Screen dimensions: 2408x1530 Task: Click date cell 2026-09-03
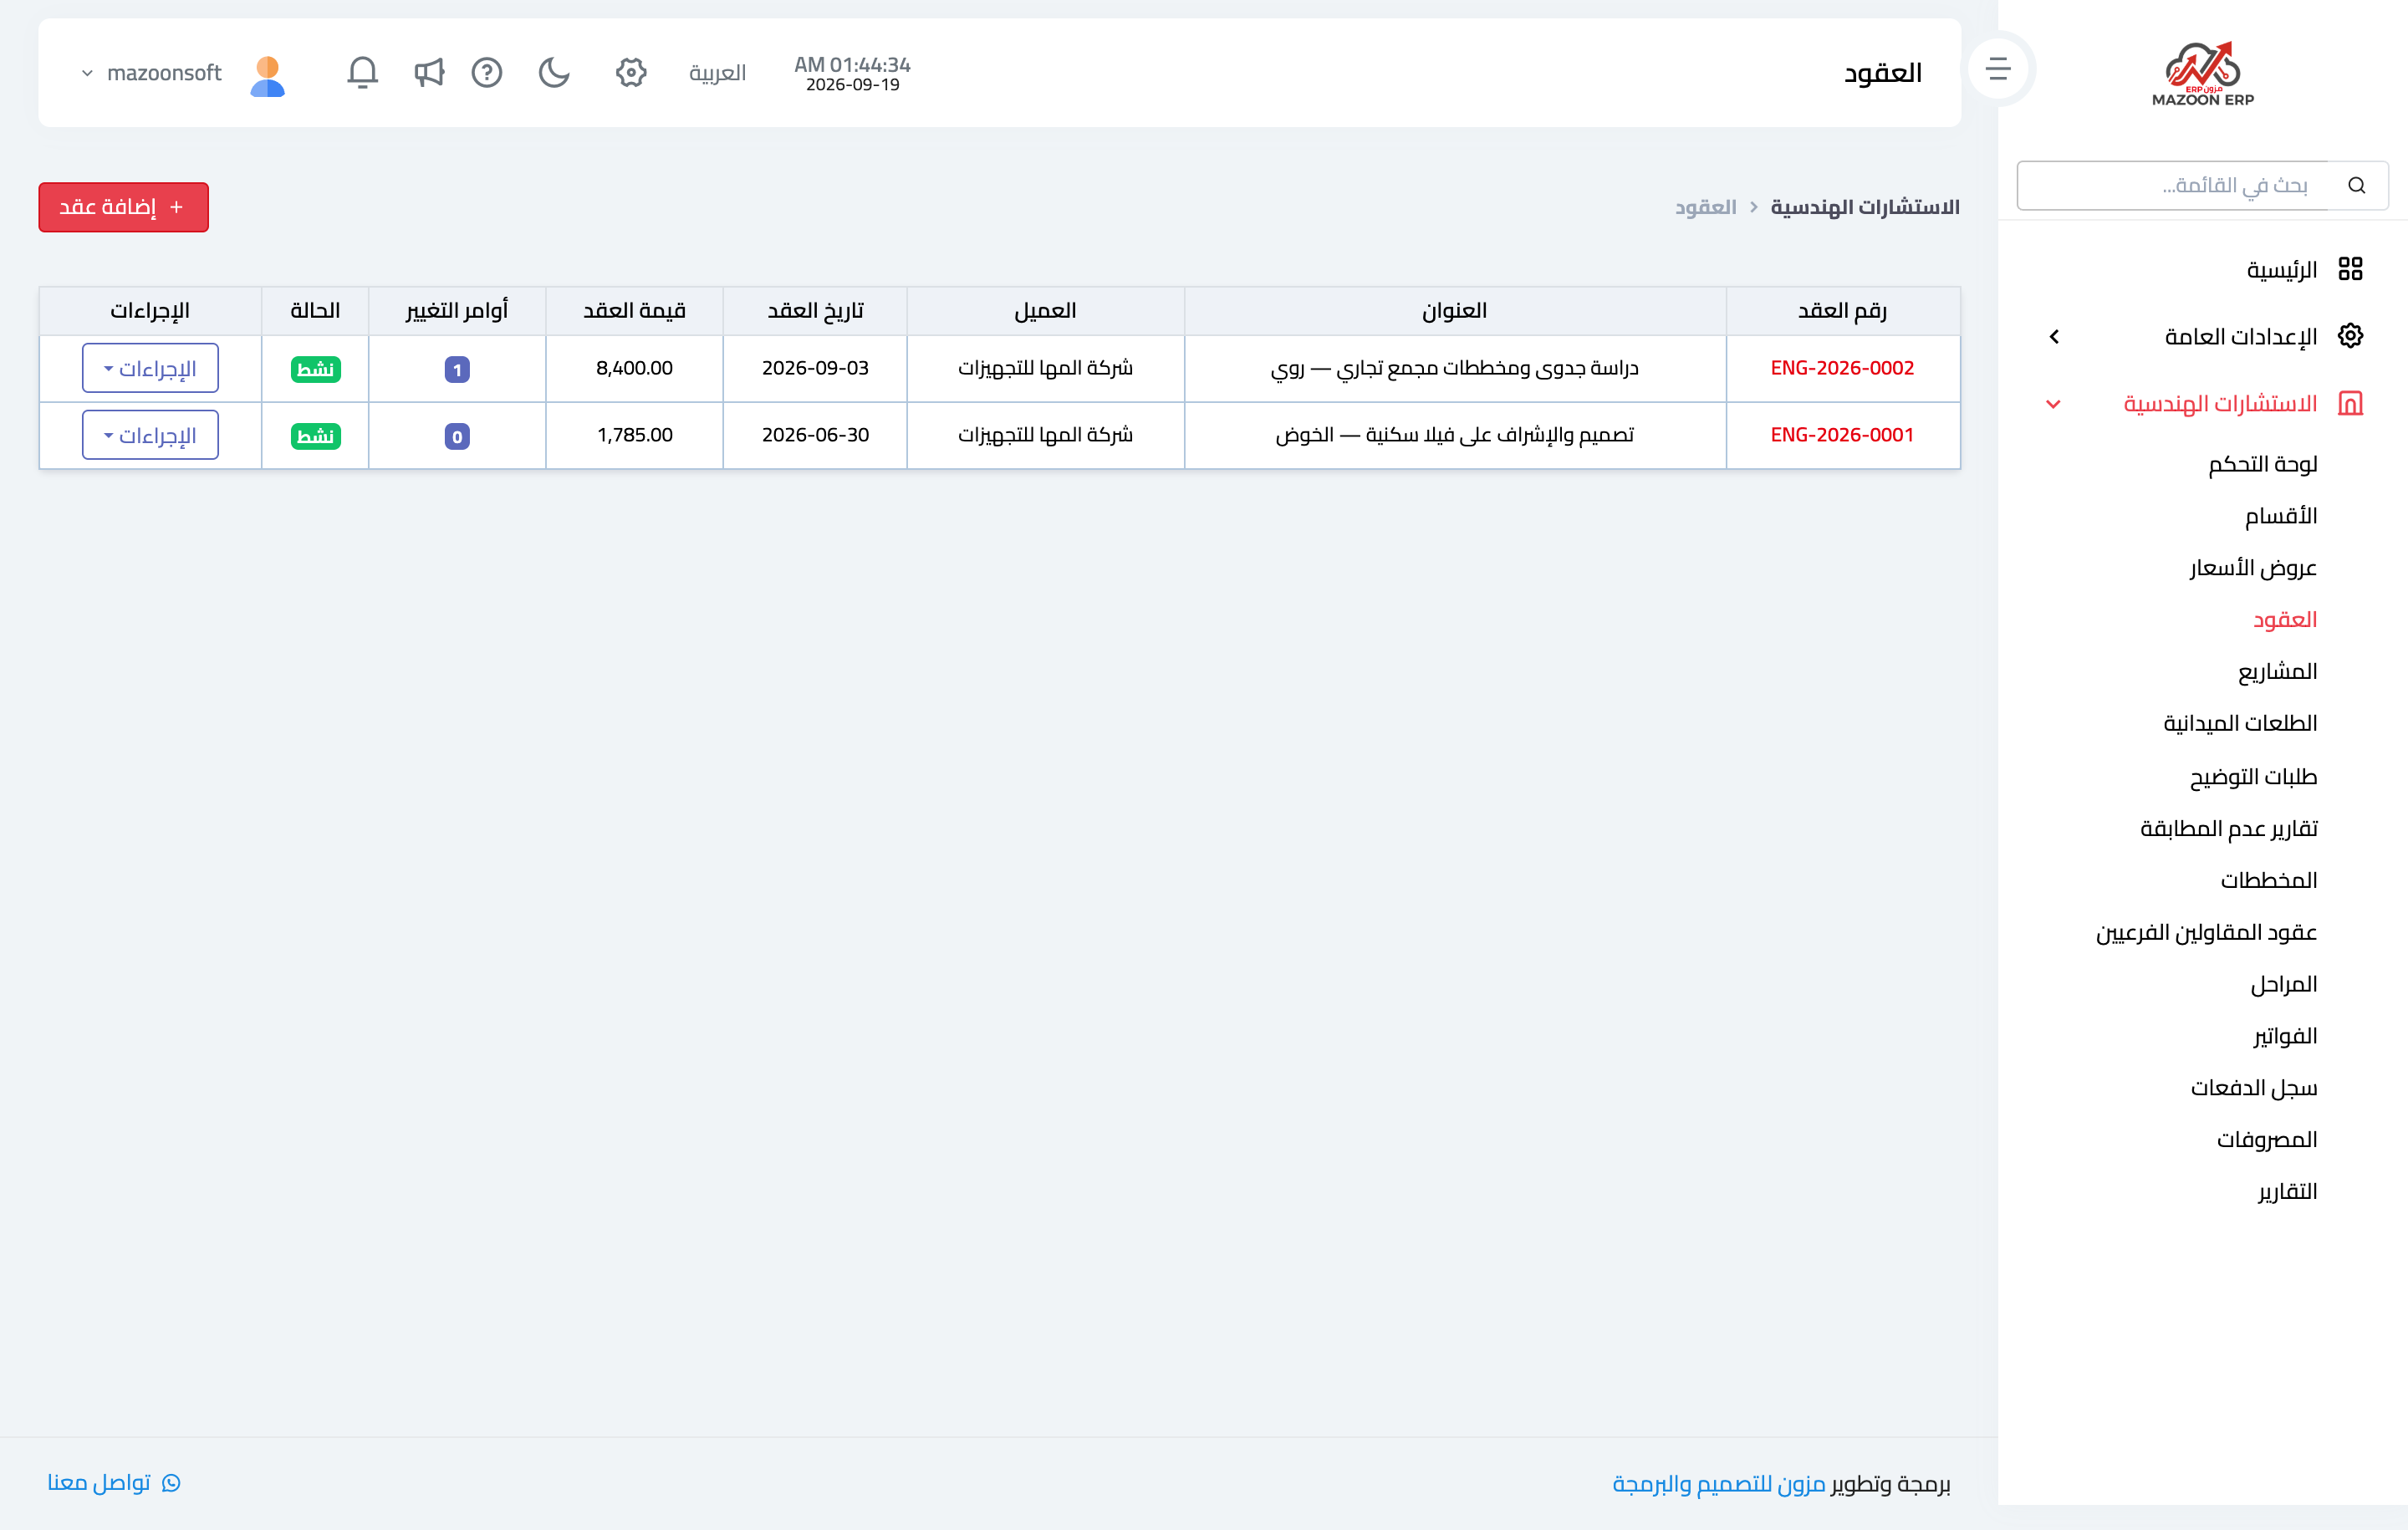click(x=815, y=368)
